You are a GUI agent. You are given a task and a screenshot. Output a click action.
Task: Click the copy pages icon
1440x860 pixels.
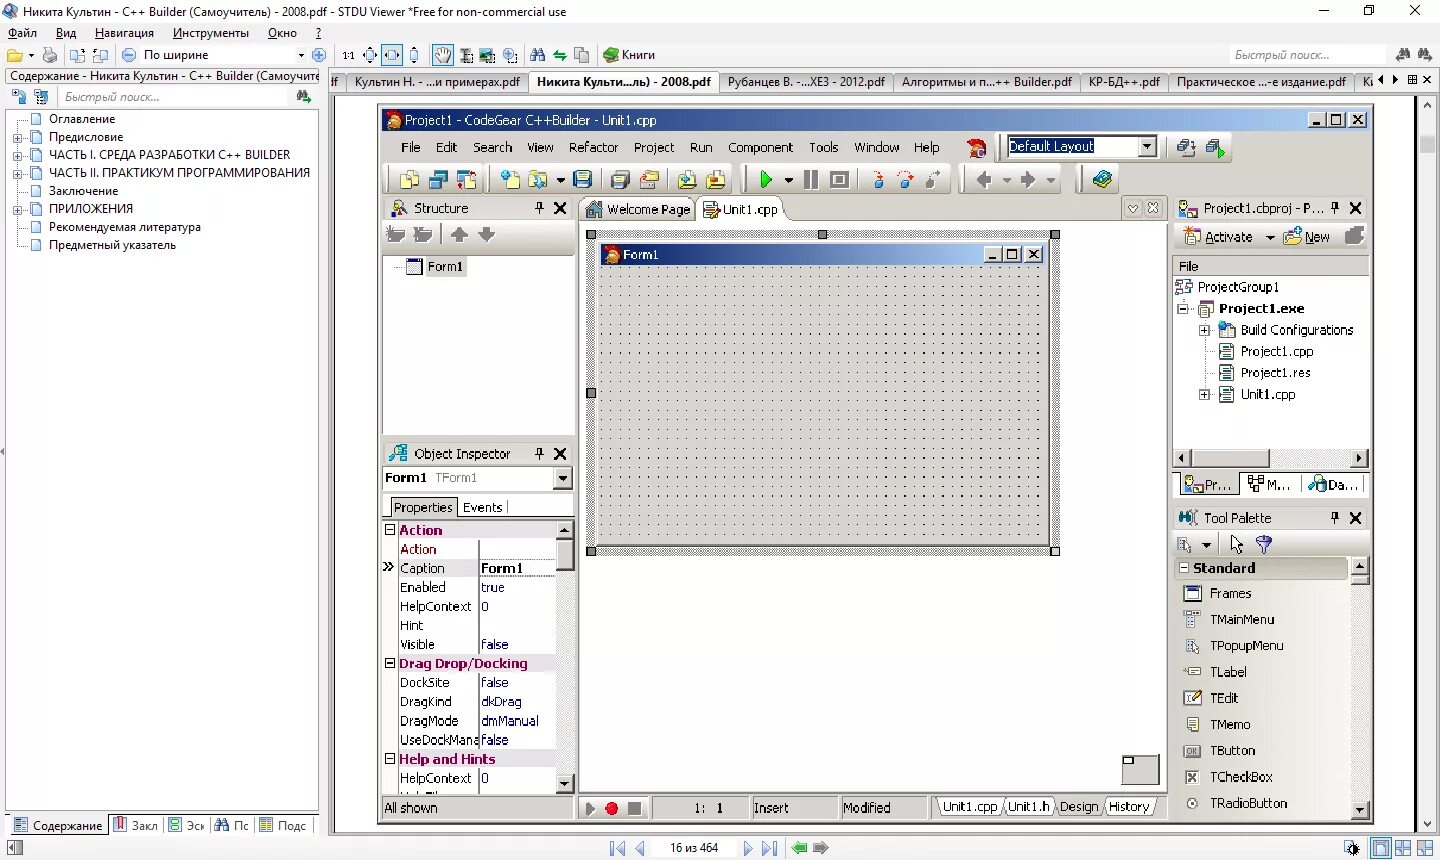[582, 55]
